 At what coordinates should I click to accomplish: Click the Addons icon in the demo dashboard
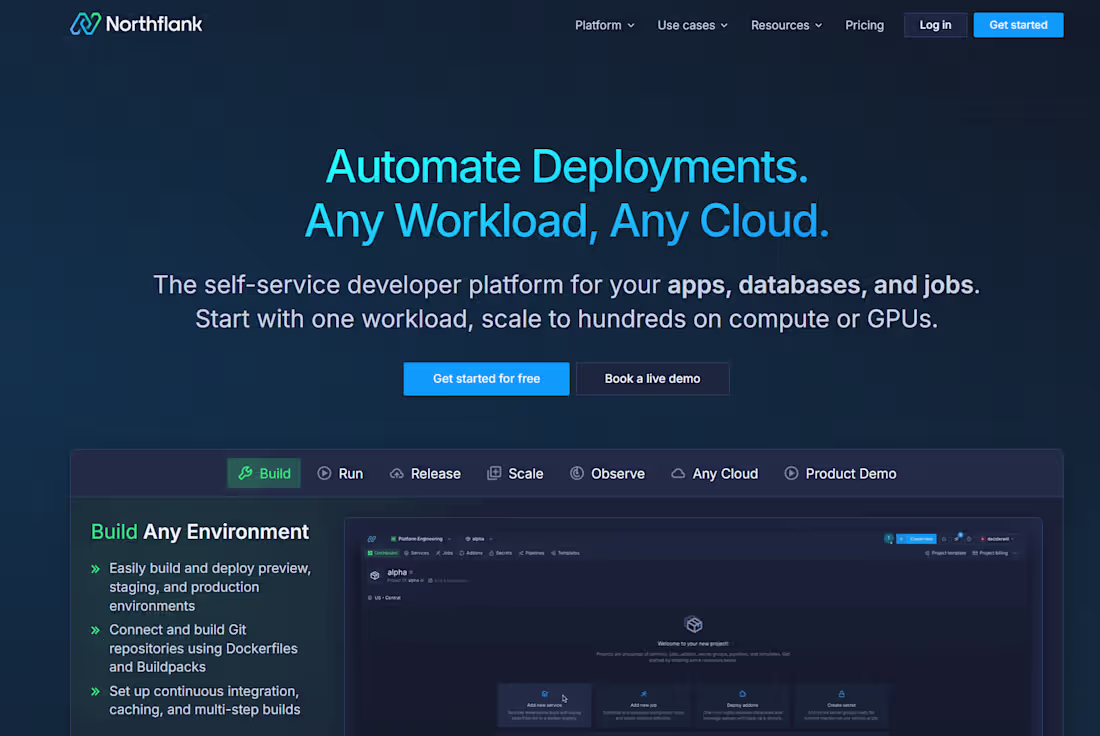pos(461,552)
